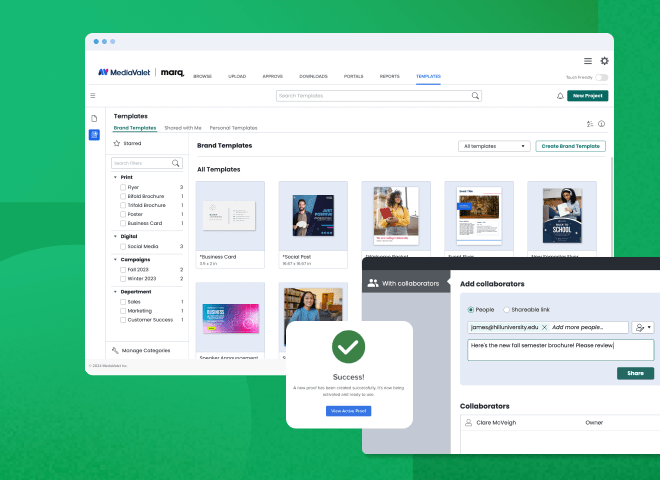Check the Winter 2023 filter

[x=123, y=279]
